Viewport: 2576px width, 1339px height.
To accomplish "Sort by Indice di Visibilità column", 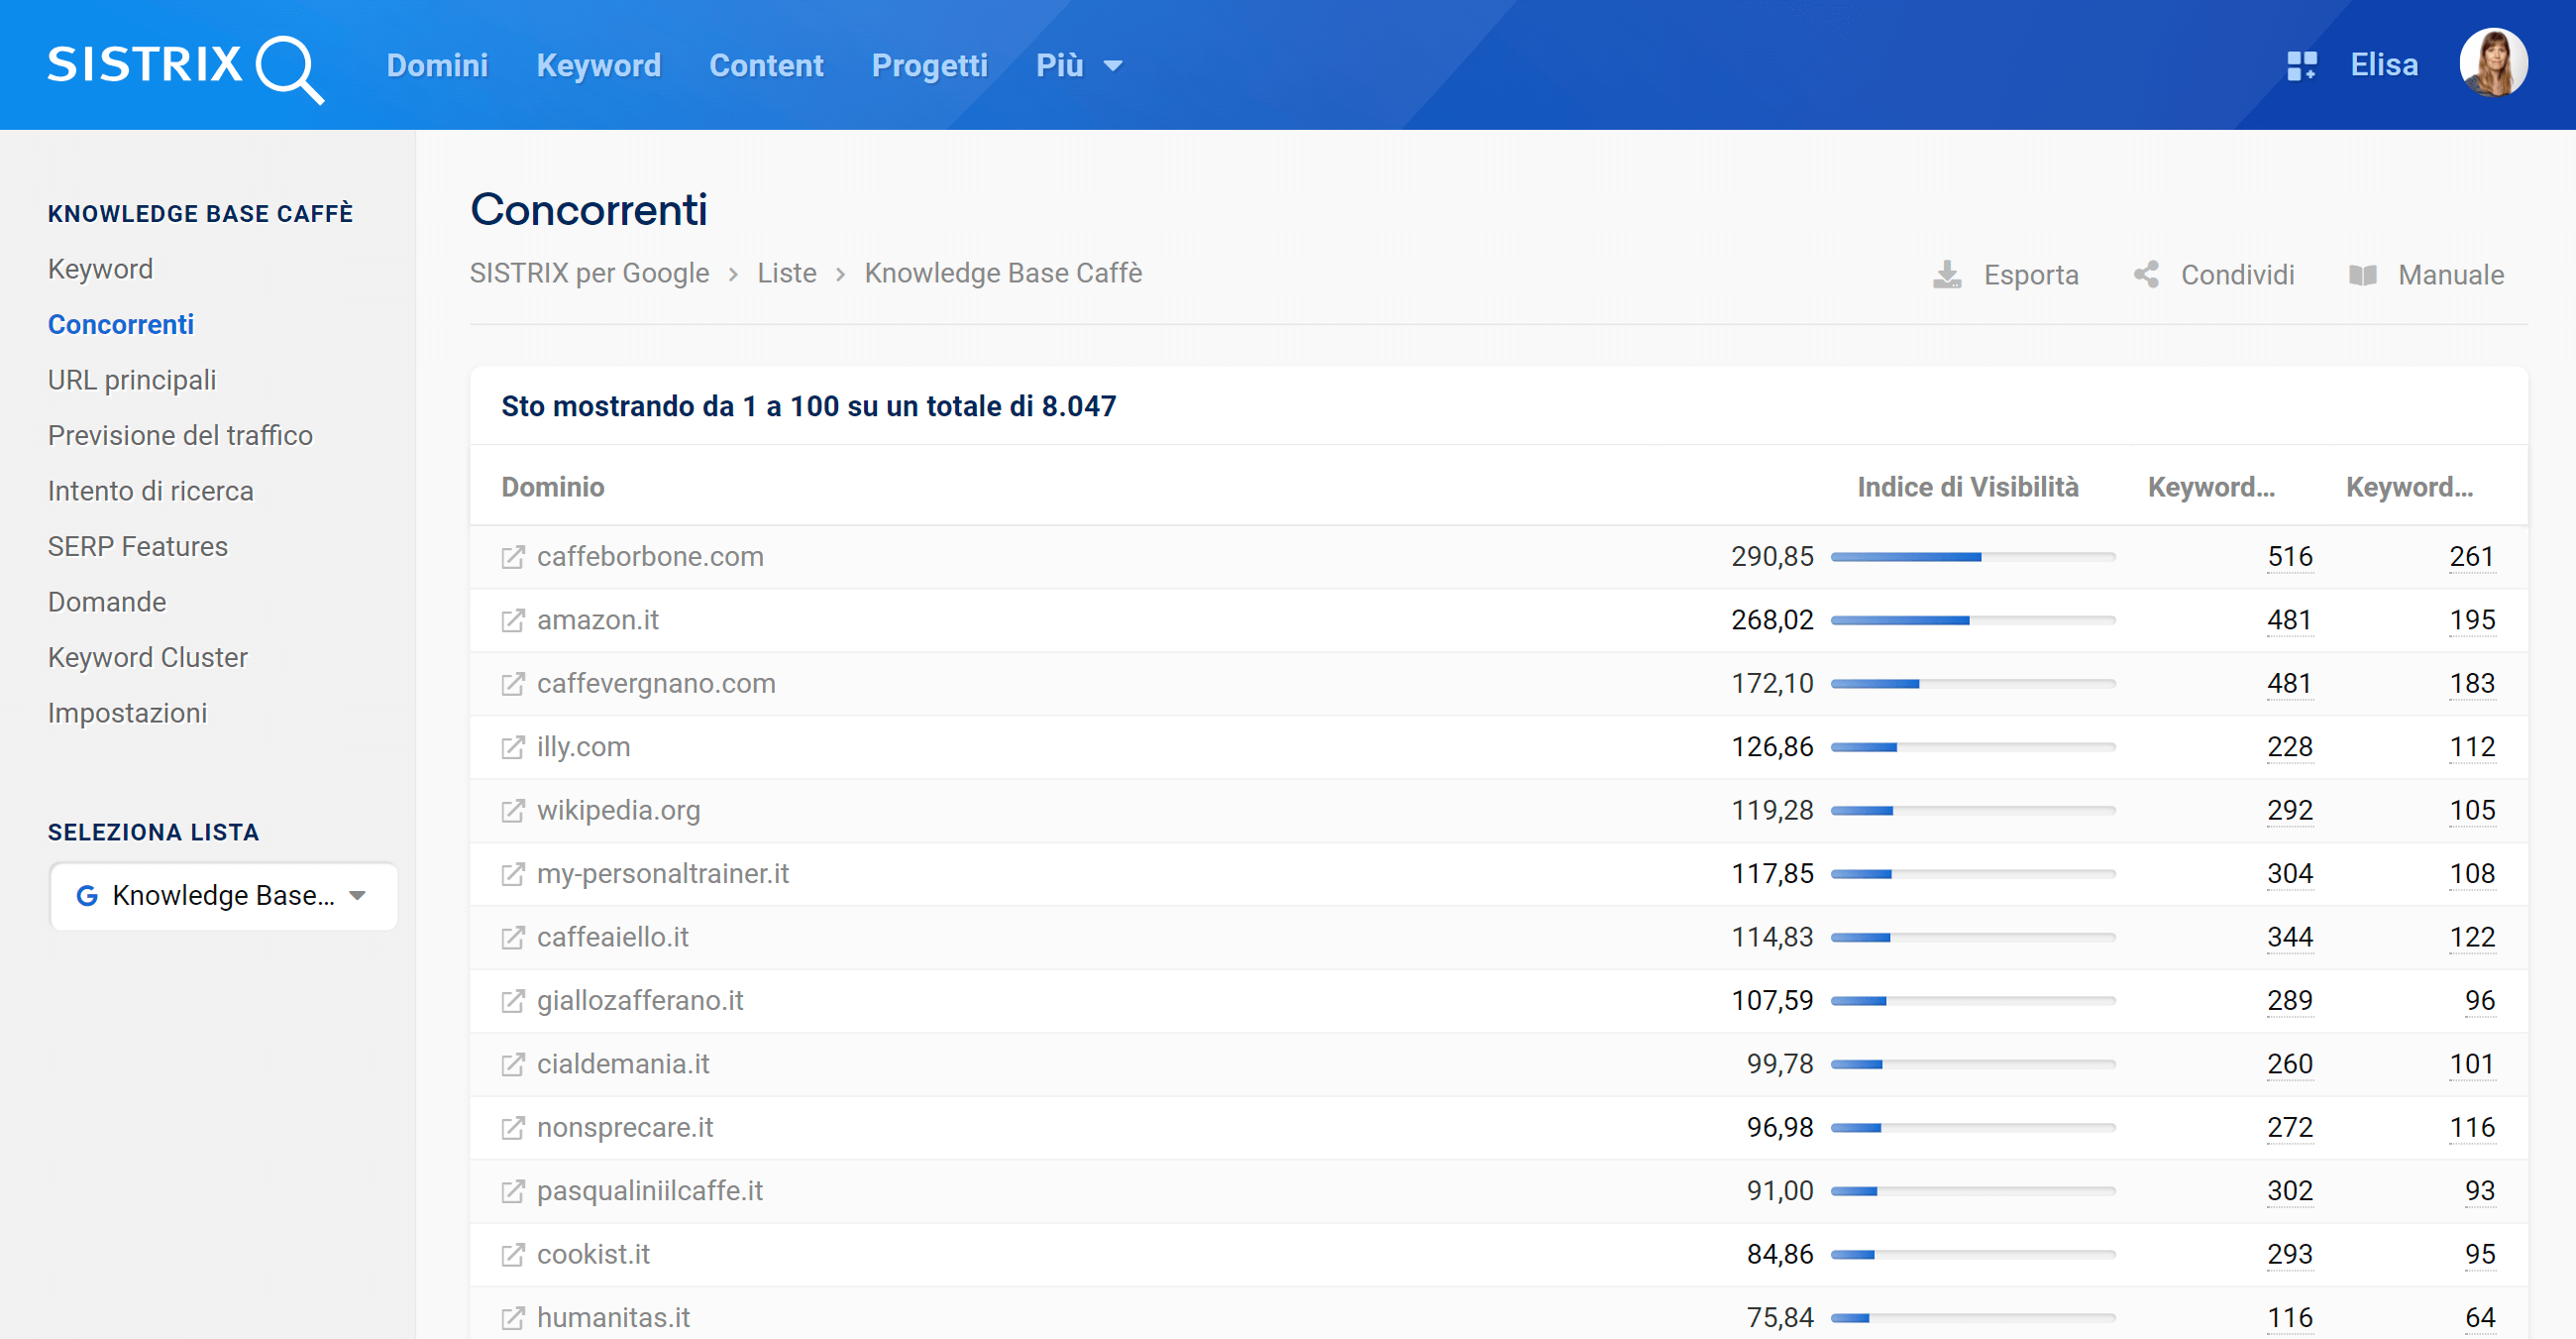I will [x=1967, y=487].
